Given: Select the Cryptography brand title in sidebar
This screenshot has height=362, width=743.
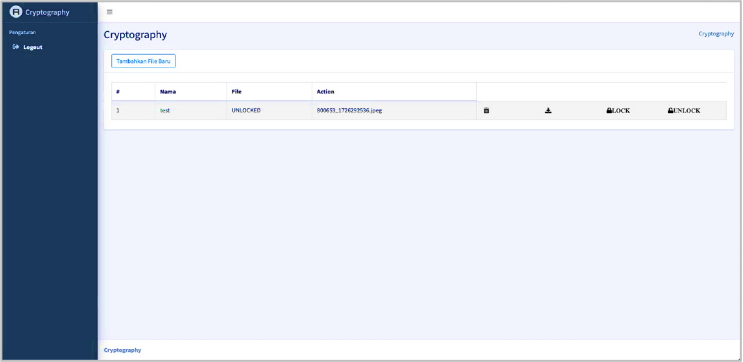Looking at the screenshot, I should (x=47, y=12).
